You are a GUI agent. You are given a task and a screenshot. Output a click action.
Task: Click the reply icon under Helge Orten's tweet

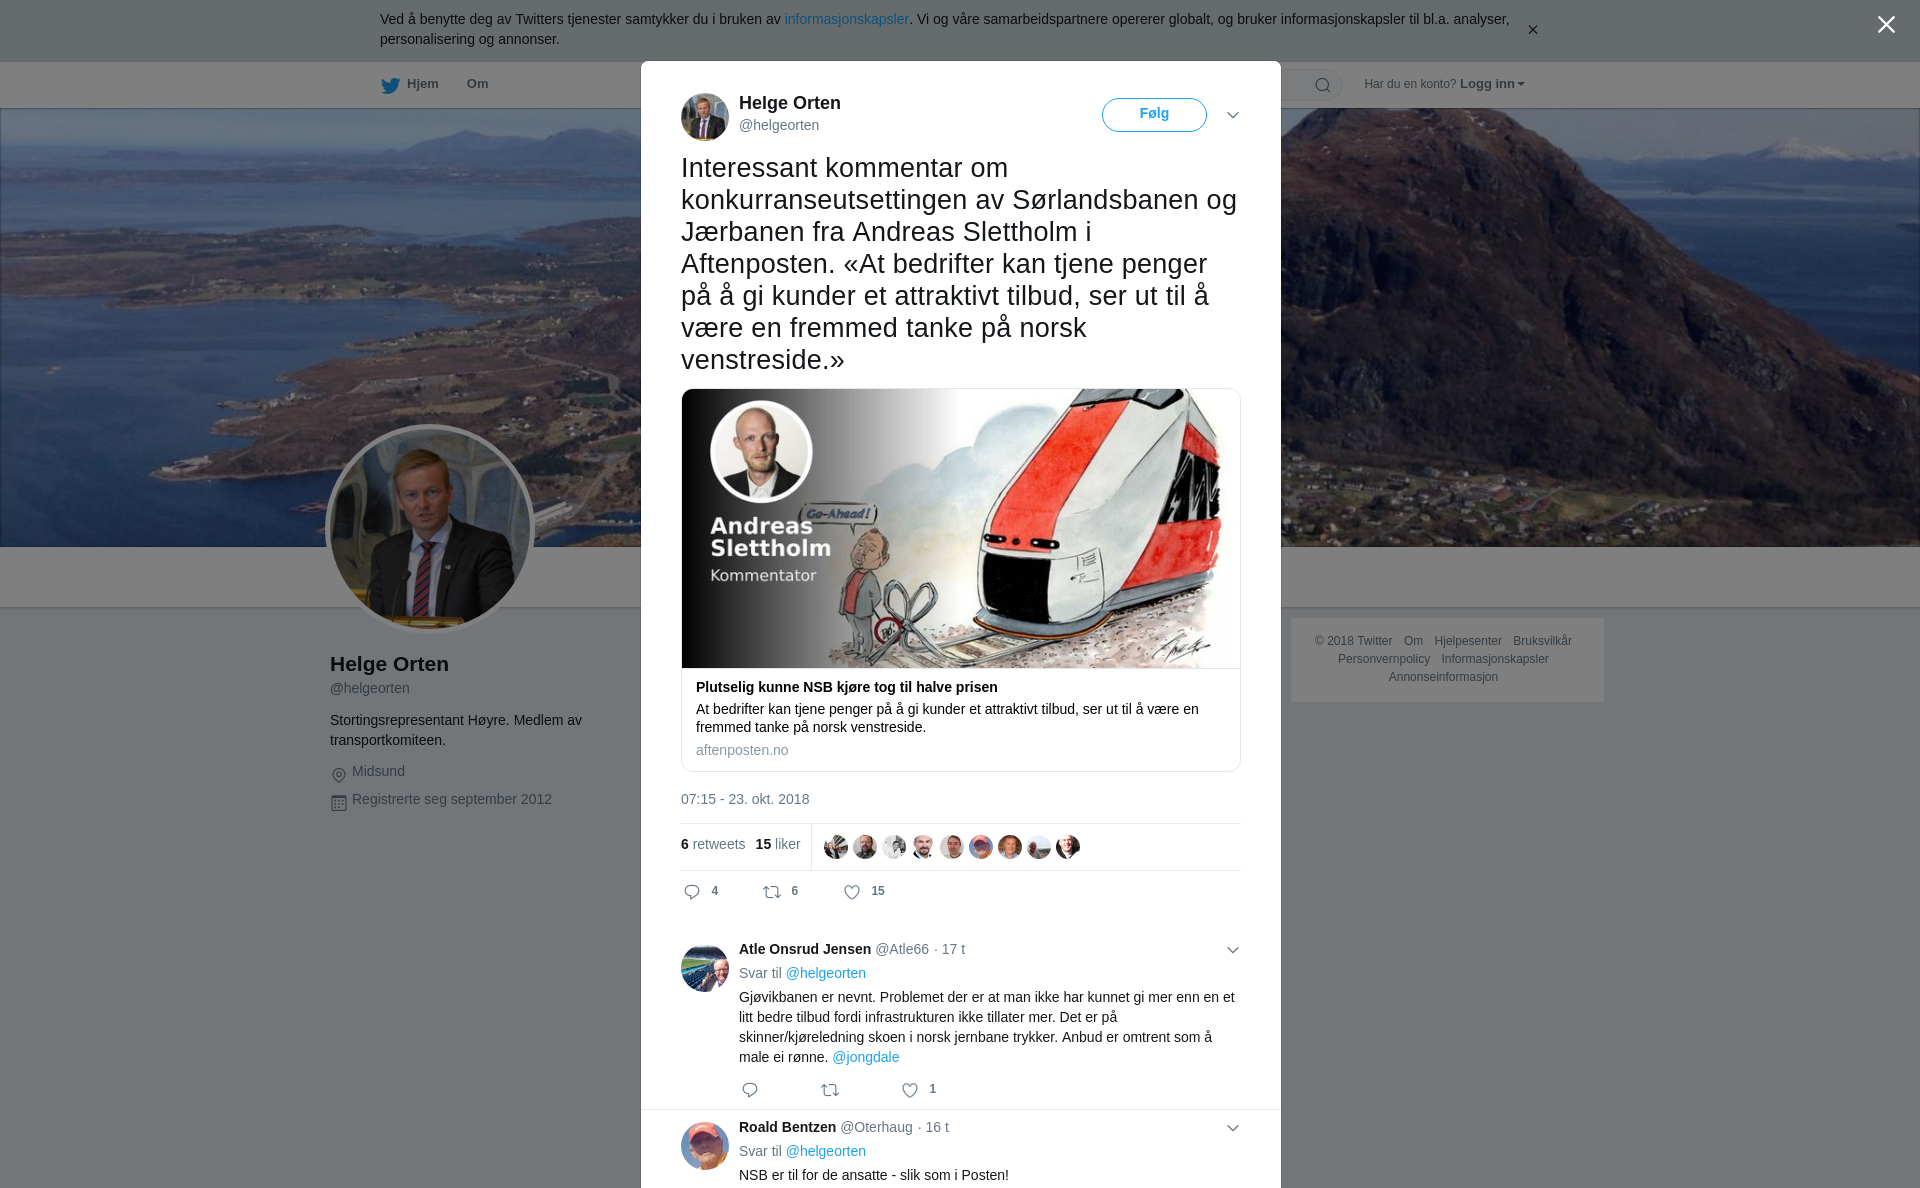692,892
